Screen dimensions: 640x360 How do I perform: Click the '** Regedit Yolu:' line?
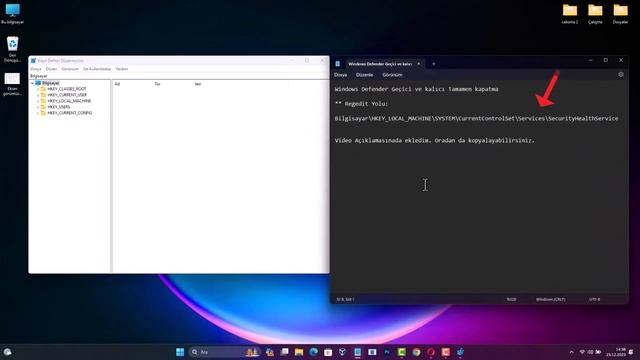click(x=361, y=104)
